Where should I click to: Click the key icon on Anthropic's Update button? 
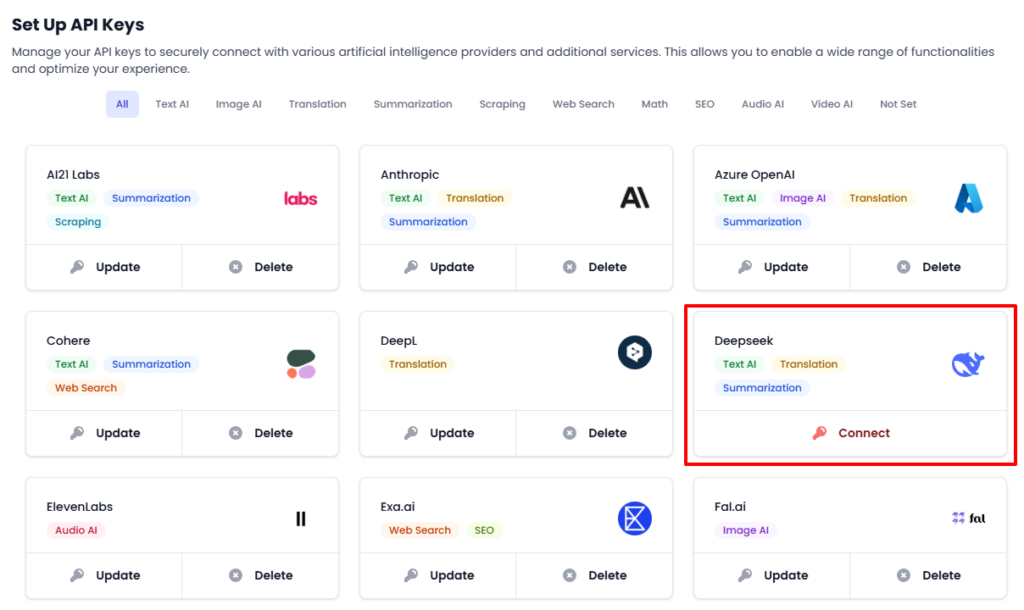pos(410,267)
